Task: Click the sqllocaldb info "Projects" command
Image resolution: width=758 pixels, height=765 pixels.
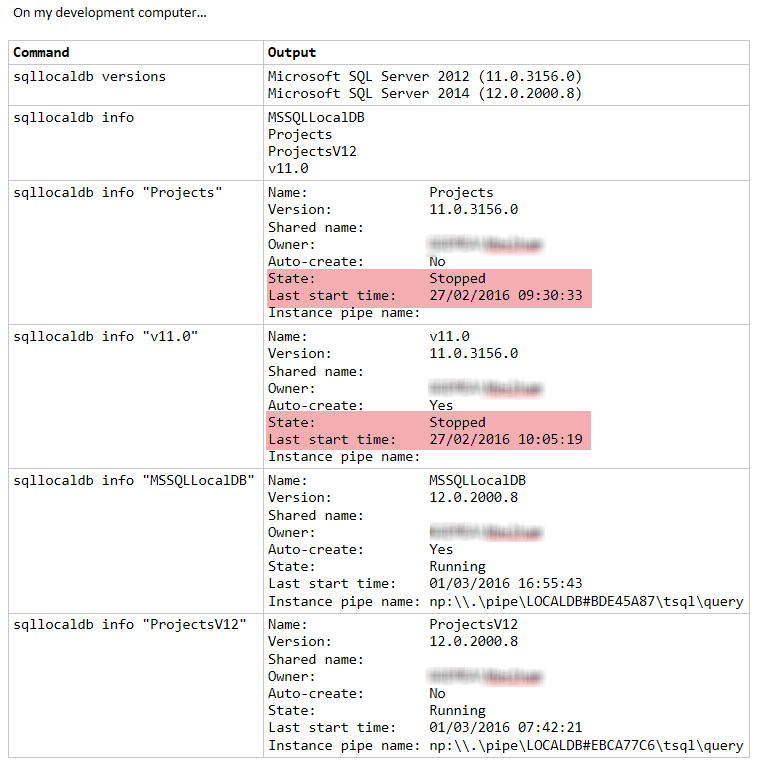Action: click(118, 193)
